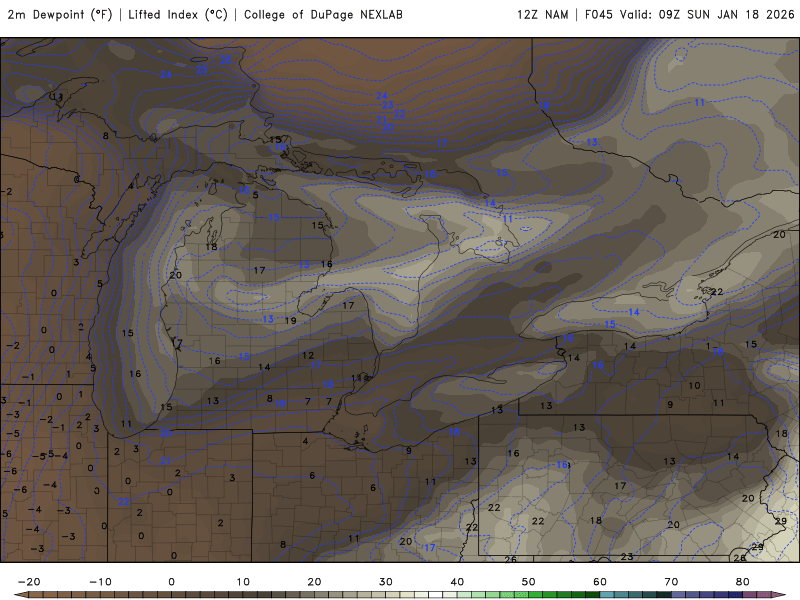Viewport: 800px width, 600px height.
Task: Click the blue "19" lifted index contour label
Action: click(x=280, y=403)
